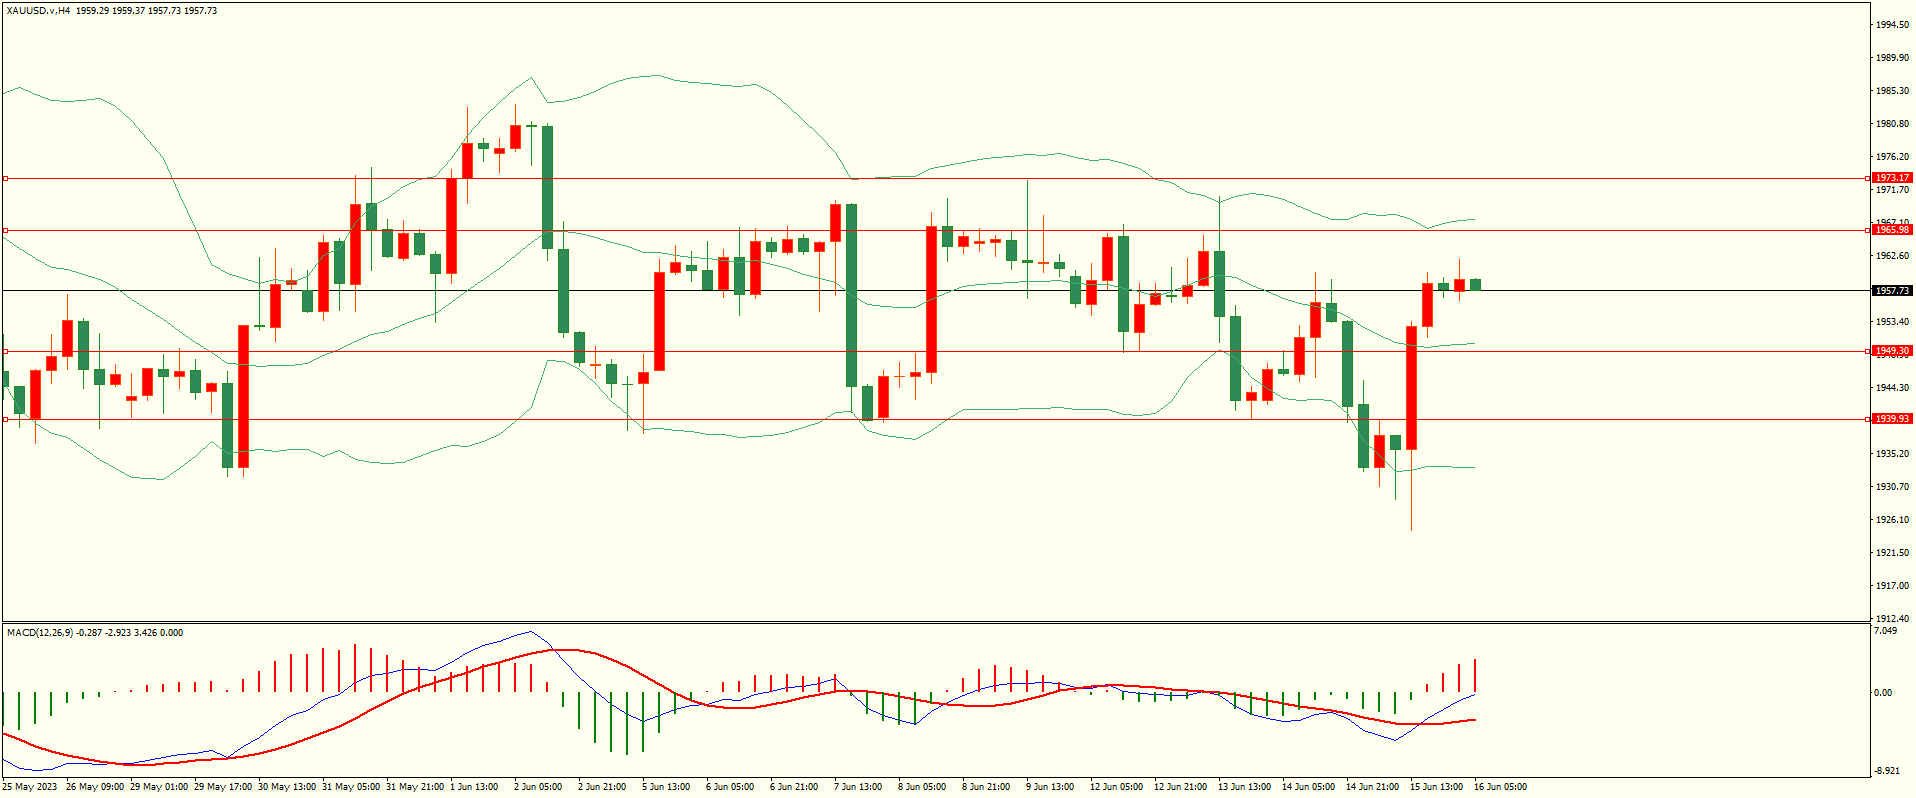Click left handle of 1939.93 line
This screenshot has width=1916, height=798.
tap(5, 420)
